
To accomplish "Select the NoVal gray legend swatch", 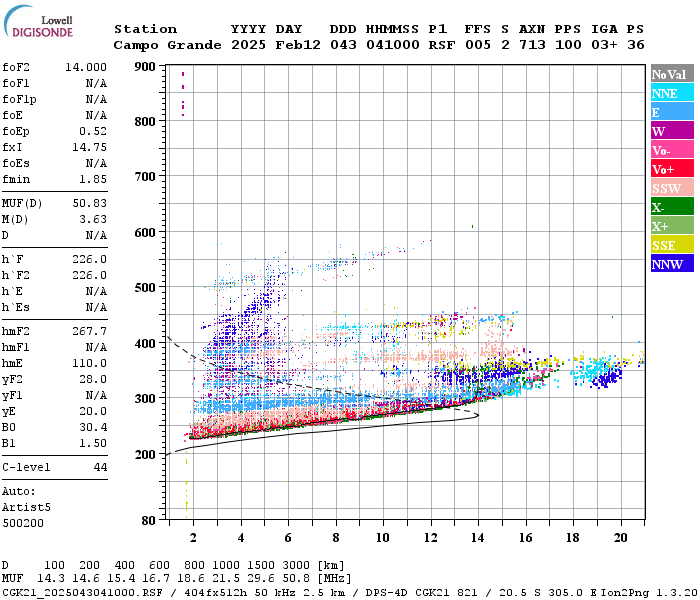I will click(x=672, y=74).
